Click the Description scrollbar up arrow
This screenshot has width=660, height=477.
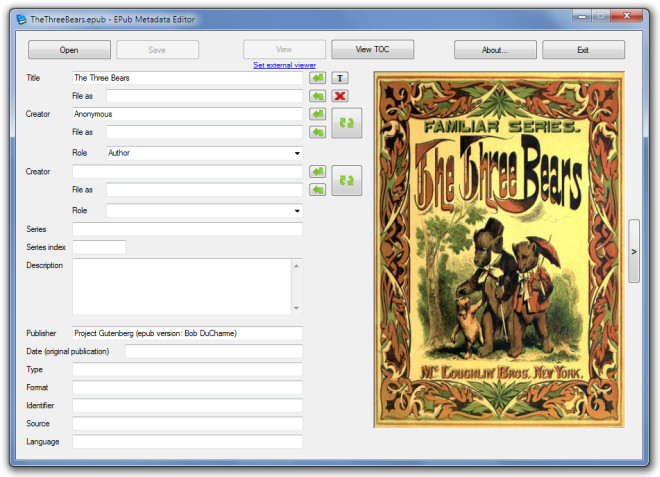(x=296, y=266)
